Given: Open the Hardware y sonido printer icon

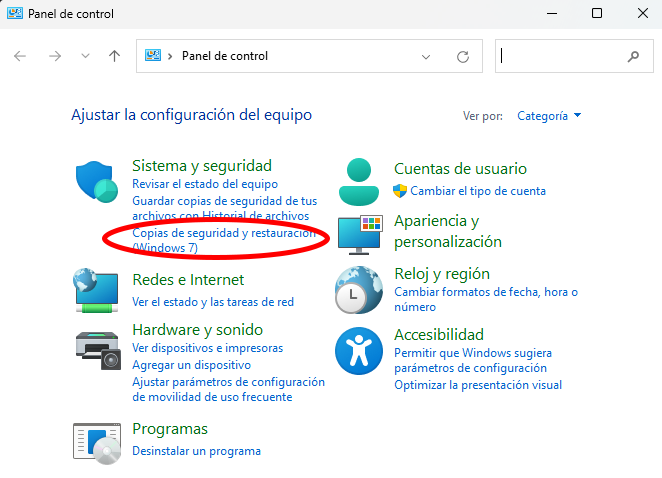Looking at the screenshot, I should pos(98,350).
